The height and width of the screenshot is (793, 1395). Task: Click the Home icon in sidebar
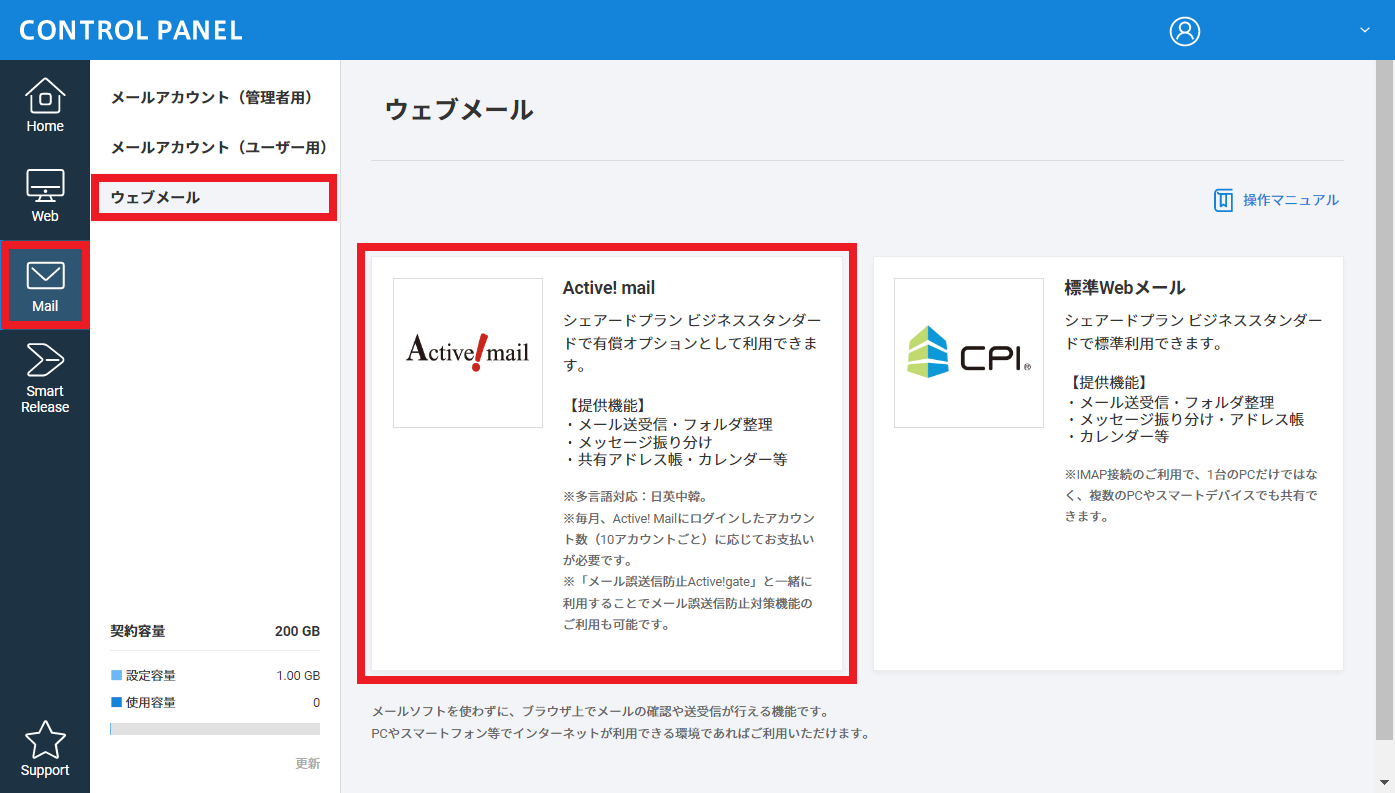[45, 97]
